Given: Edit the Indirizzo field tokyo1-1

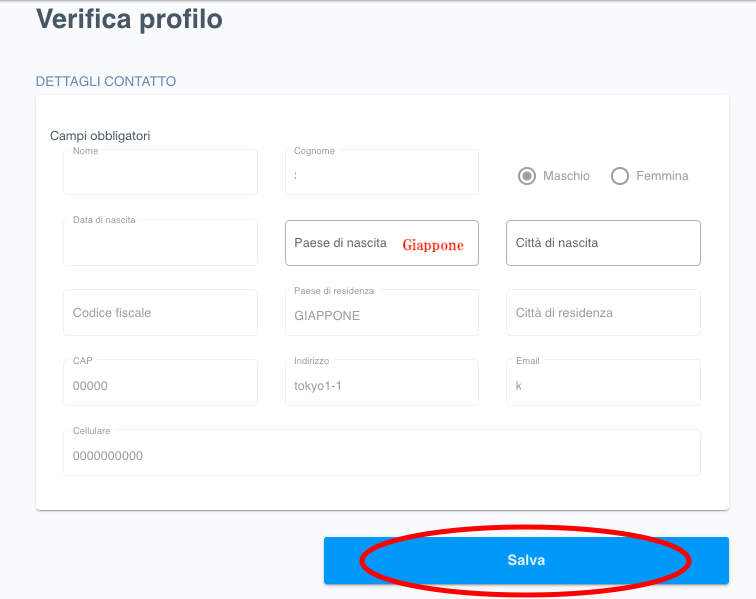Looking at the screenshot, I should (382, 382).
